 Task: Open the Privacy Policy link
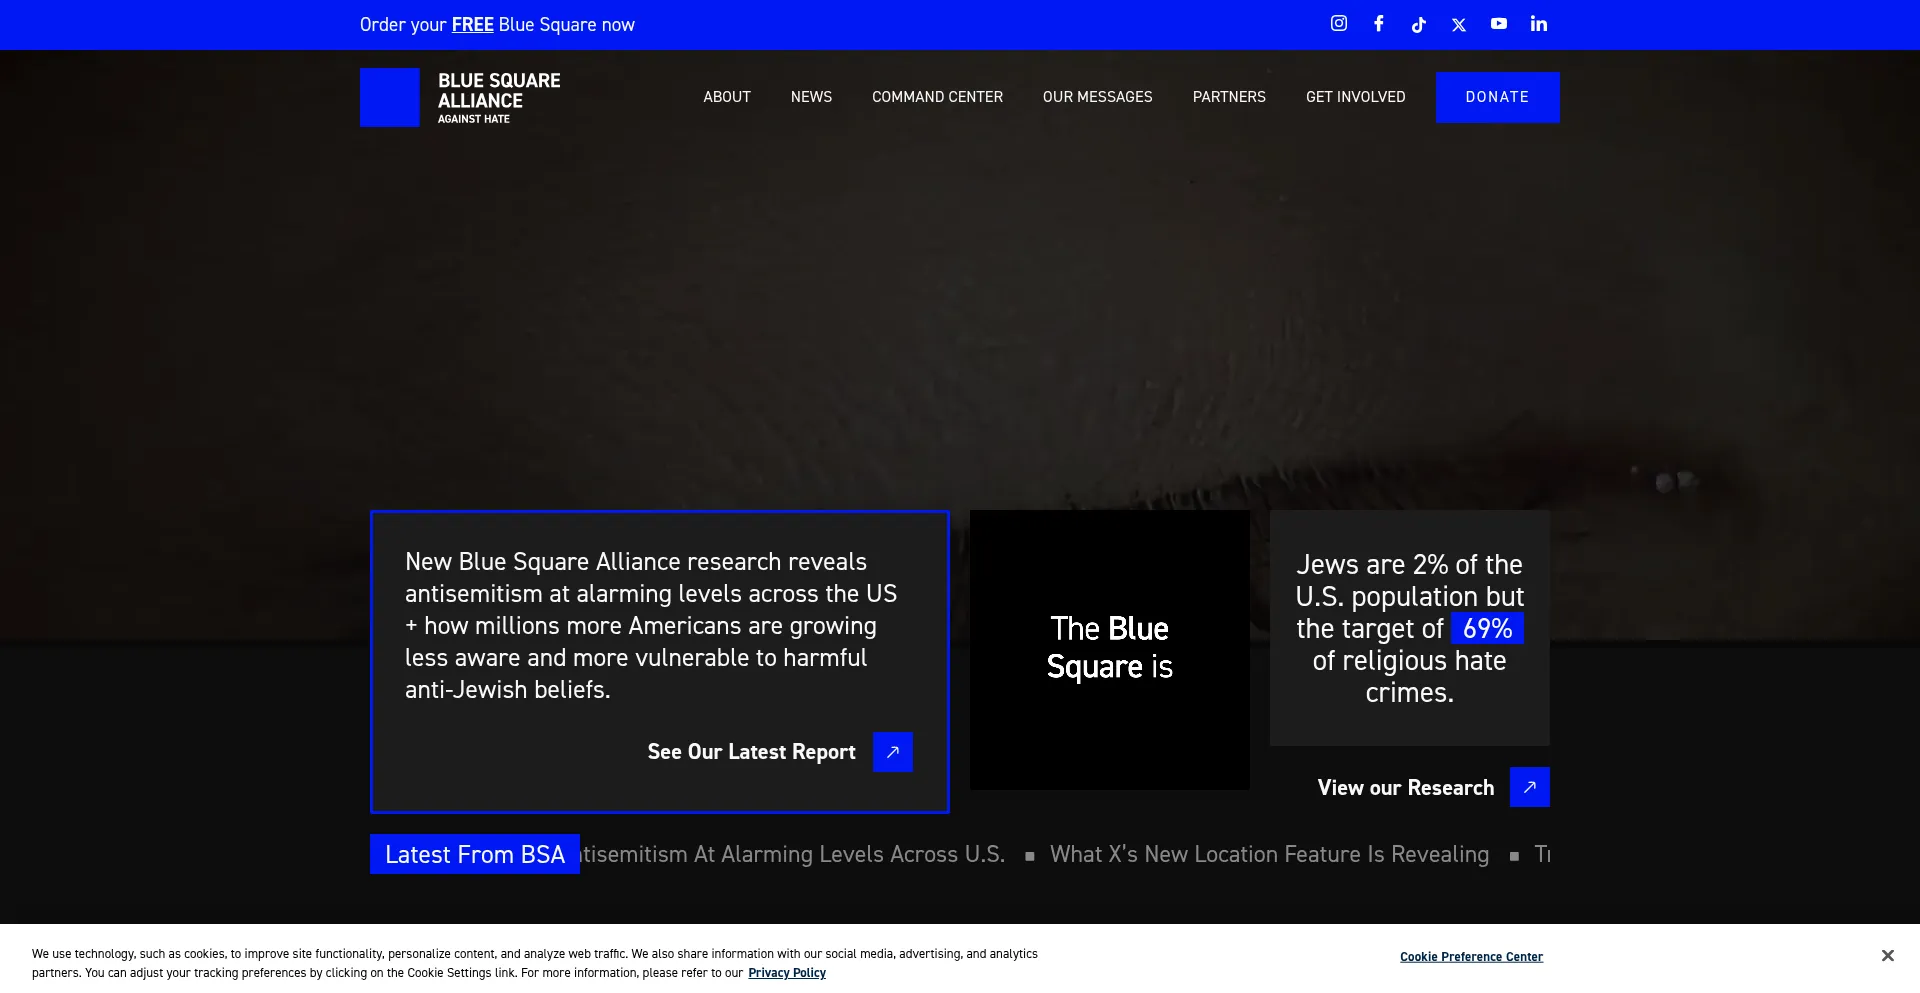point(786,972)
